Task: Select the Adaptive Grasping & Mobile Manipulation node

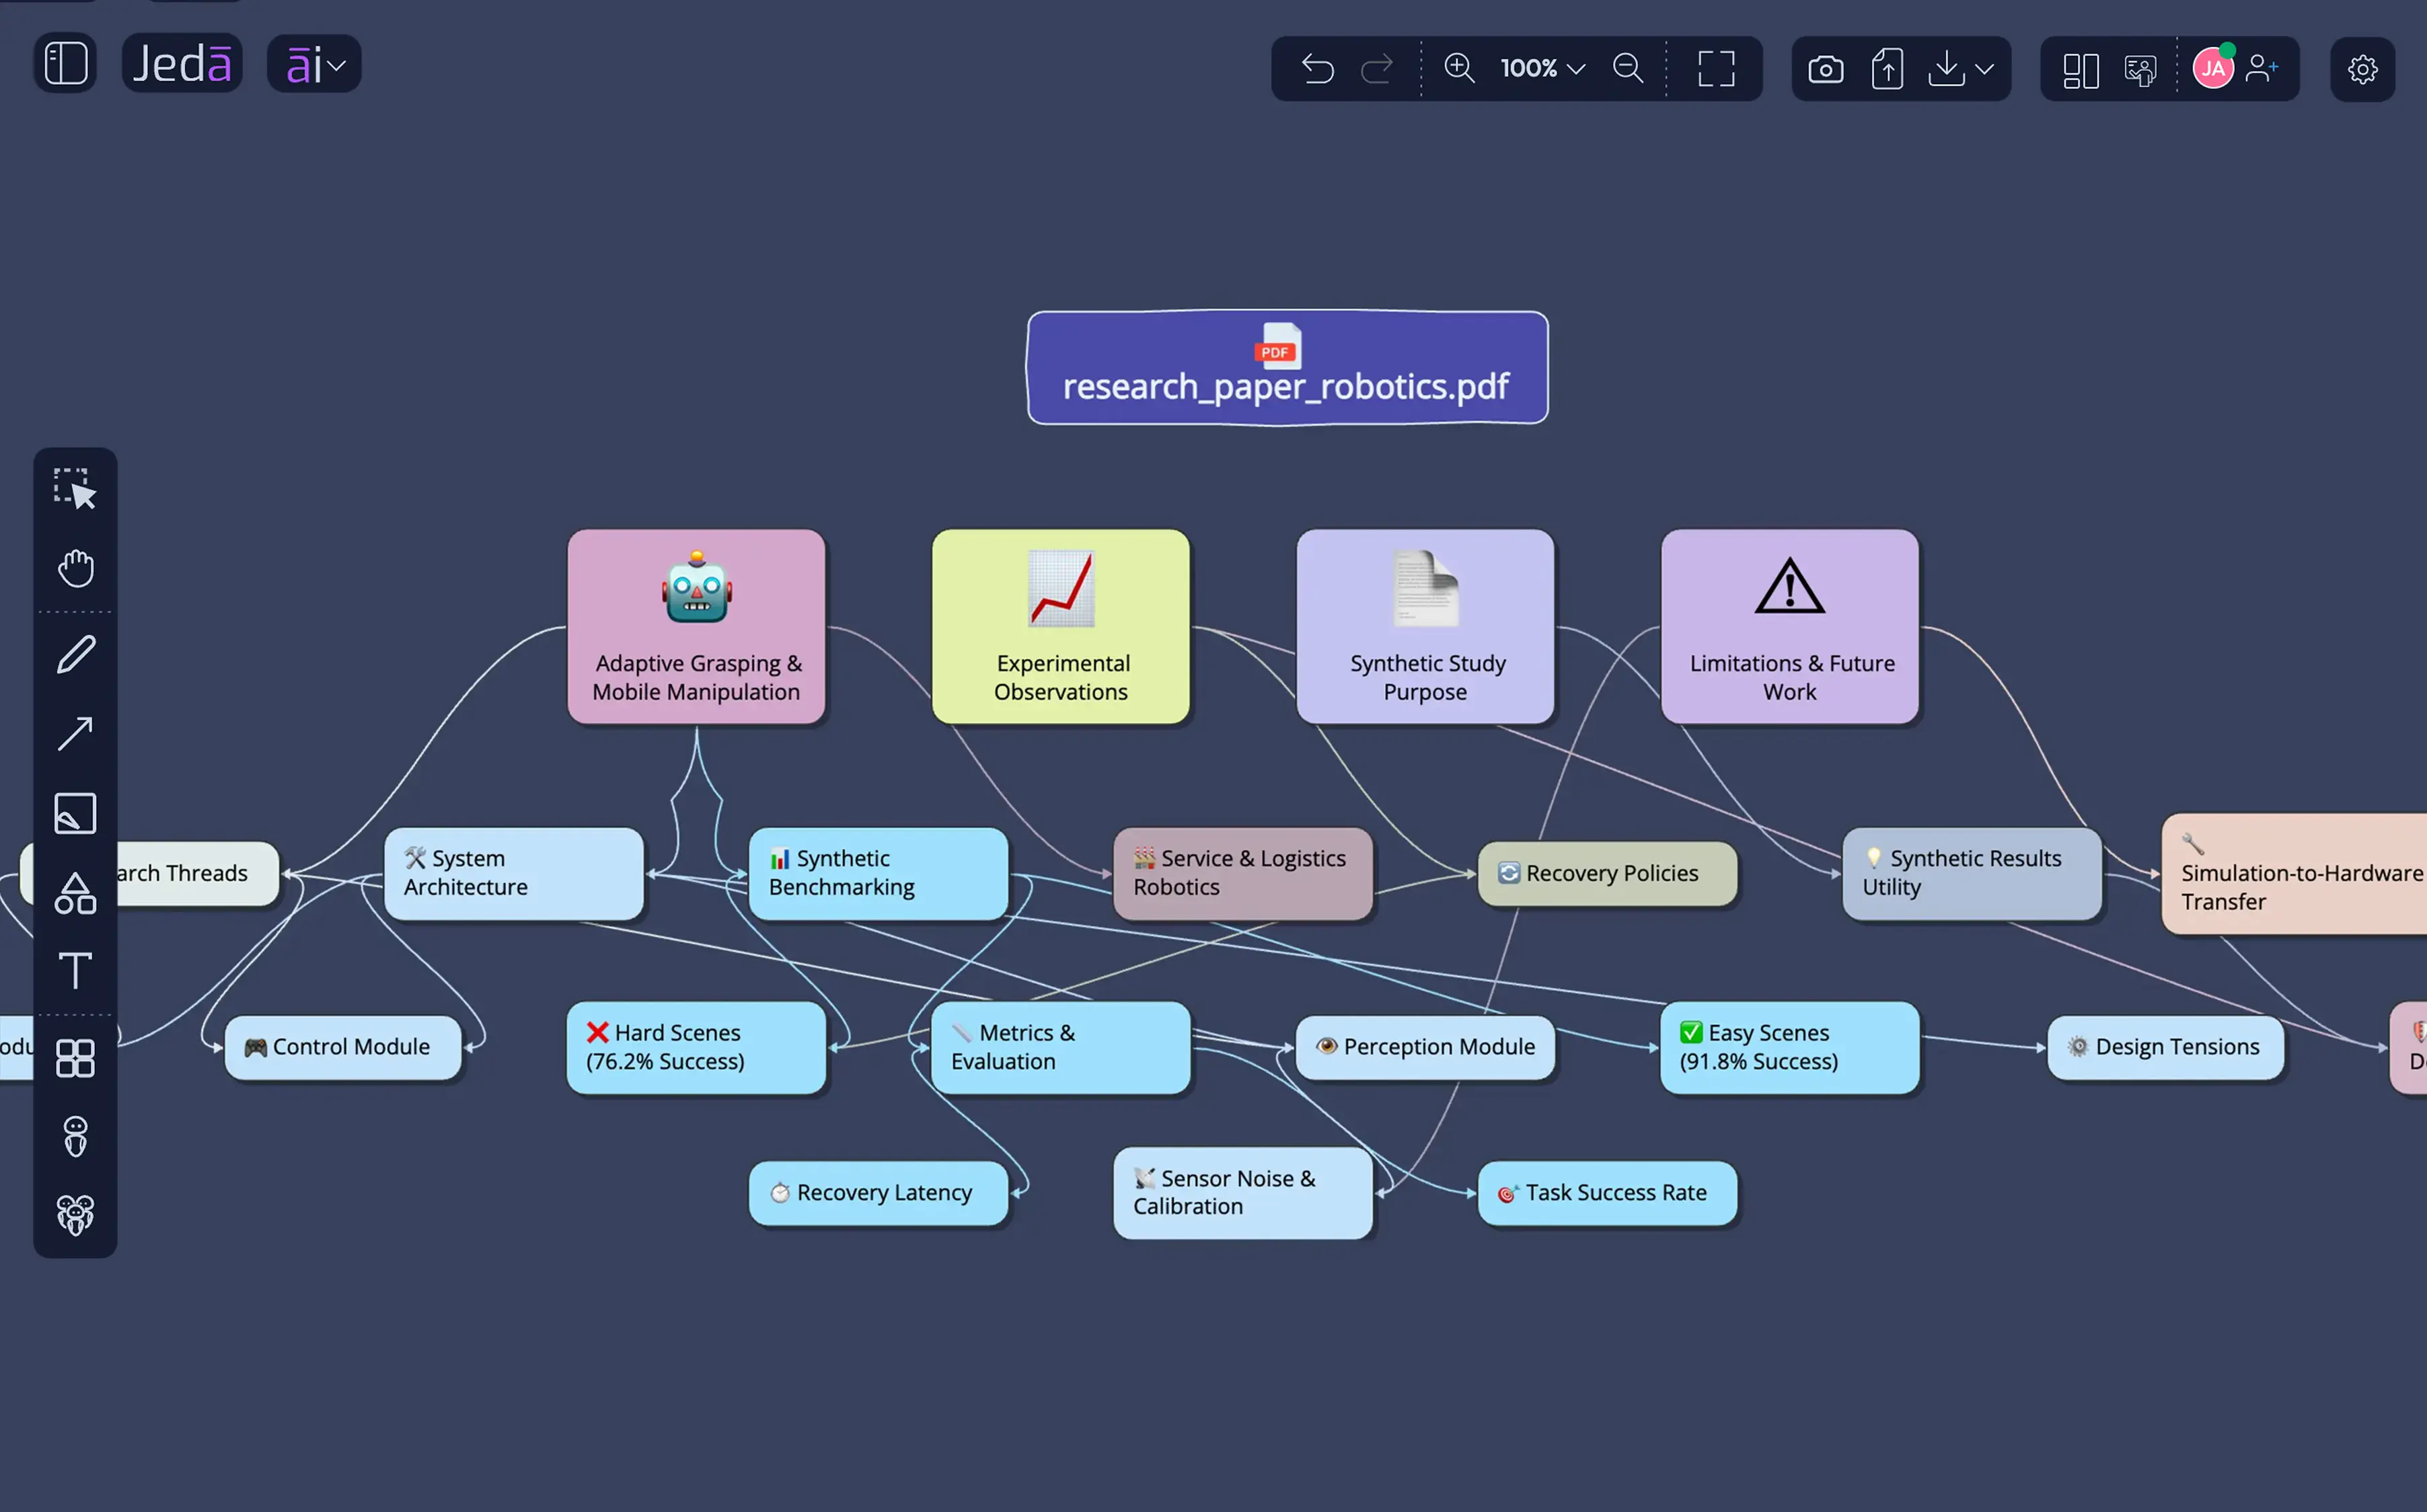Action: 697,627
